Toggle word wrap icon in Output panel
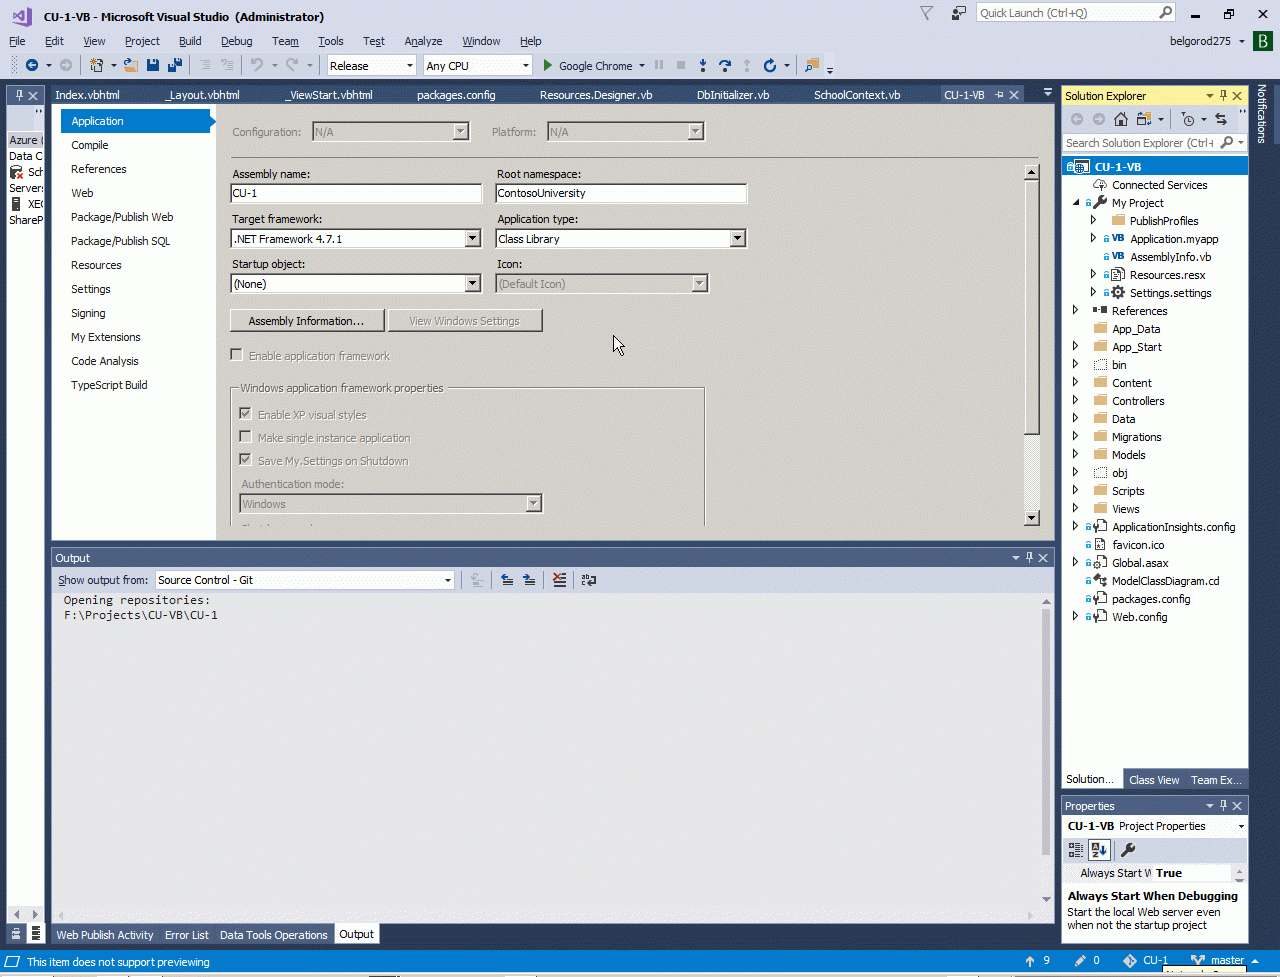Screen dimensions: 1280x977 (x=589, y=580)
